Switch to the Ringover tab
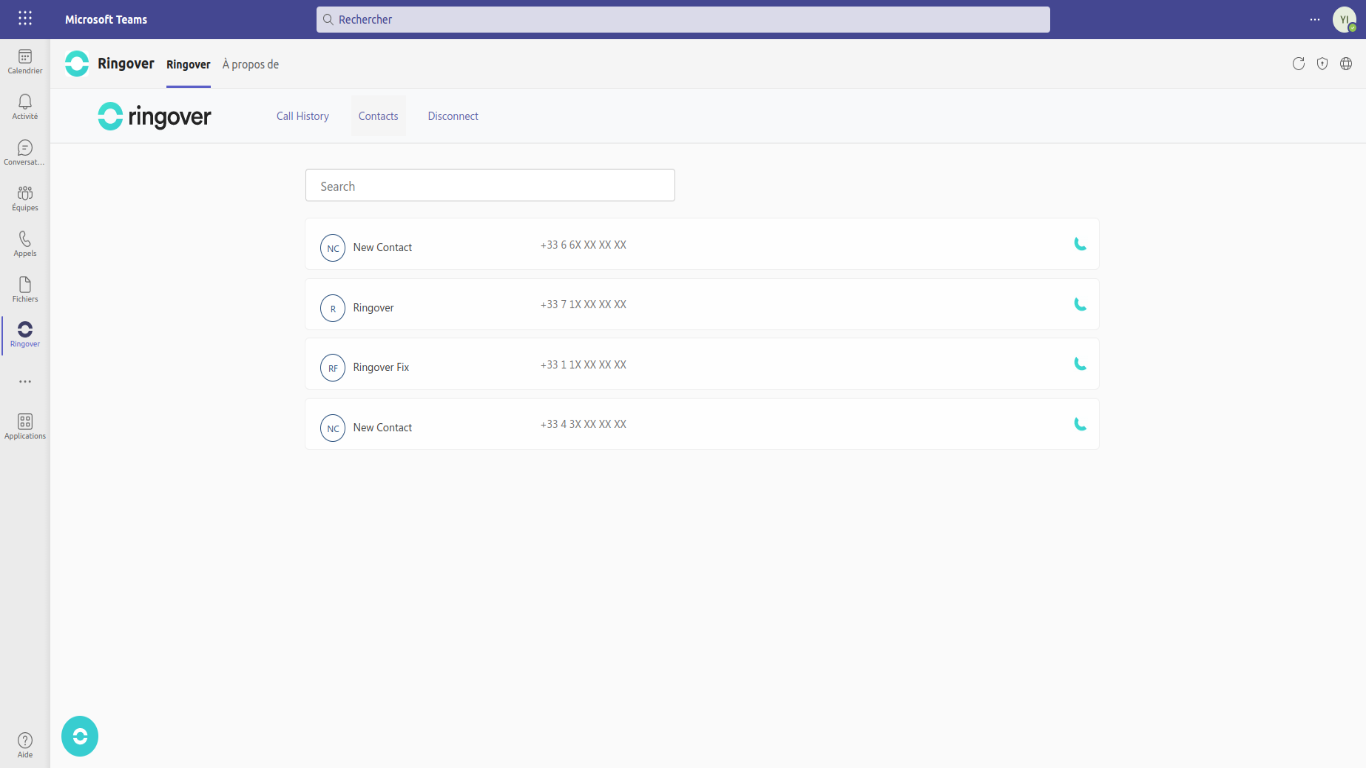The height and width of the screenshot is (768, 1366). [188, 64]
